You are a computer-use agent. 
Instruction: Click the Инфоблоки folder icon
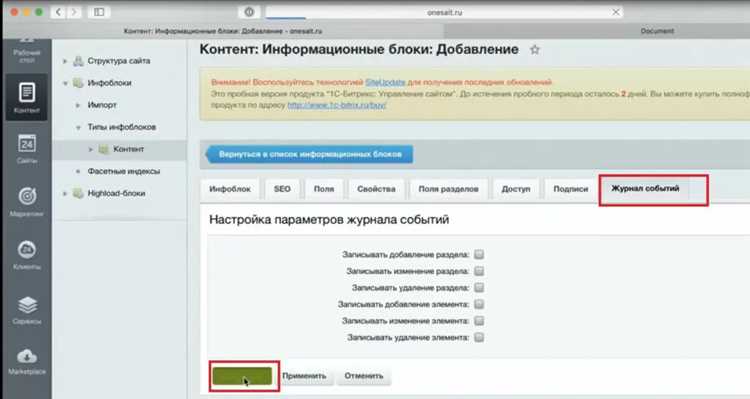click(78, 83)
